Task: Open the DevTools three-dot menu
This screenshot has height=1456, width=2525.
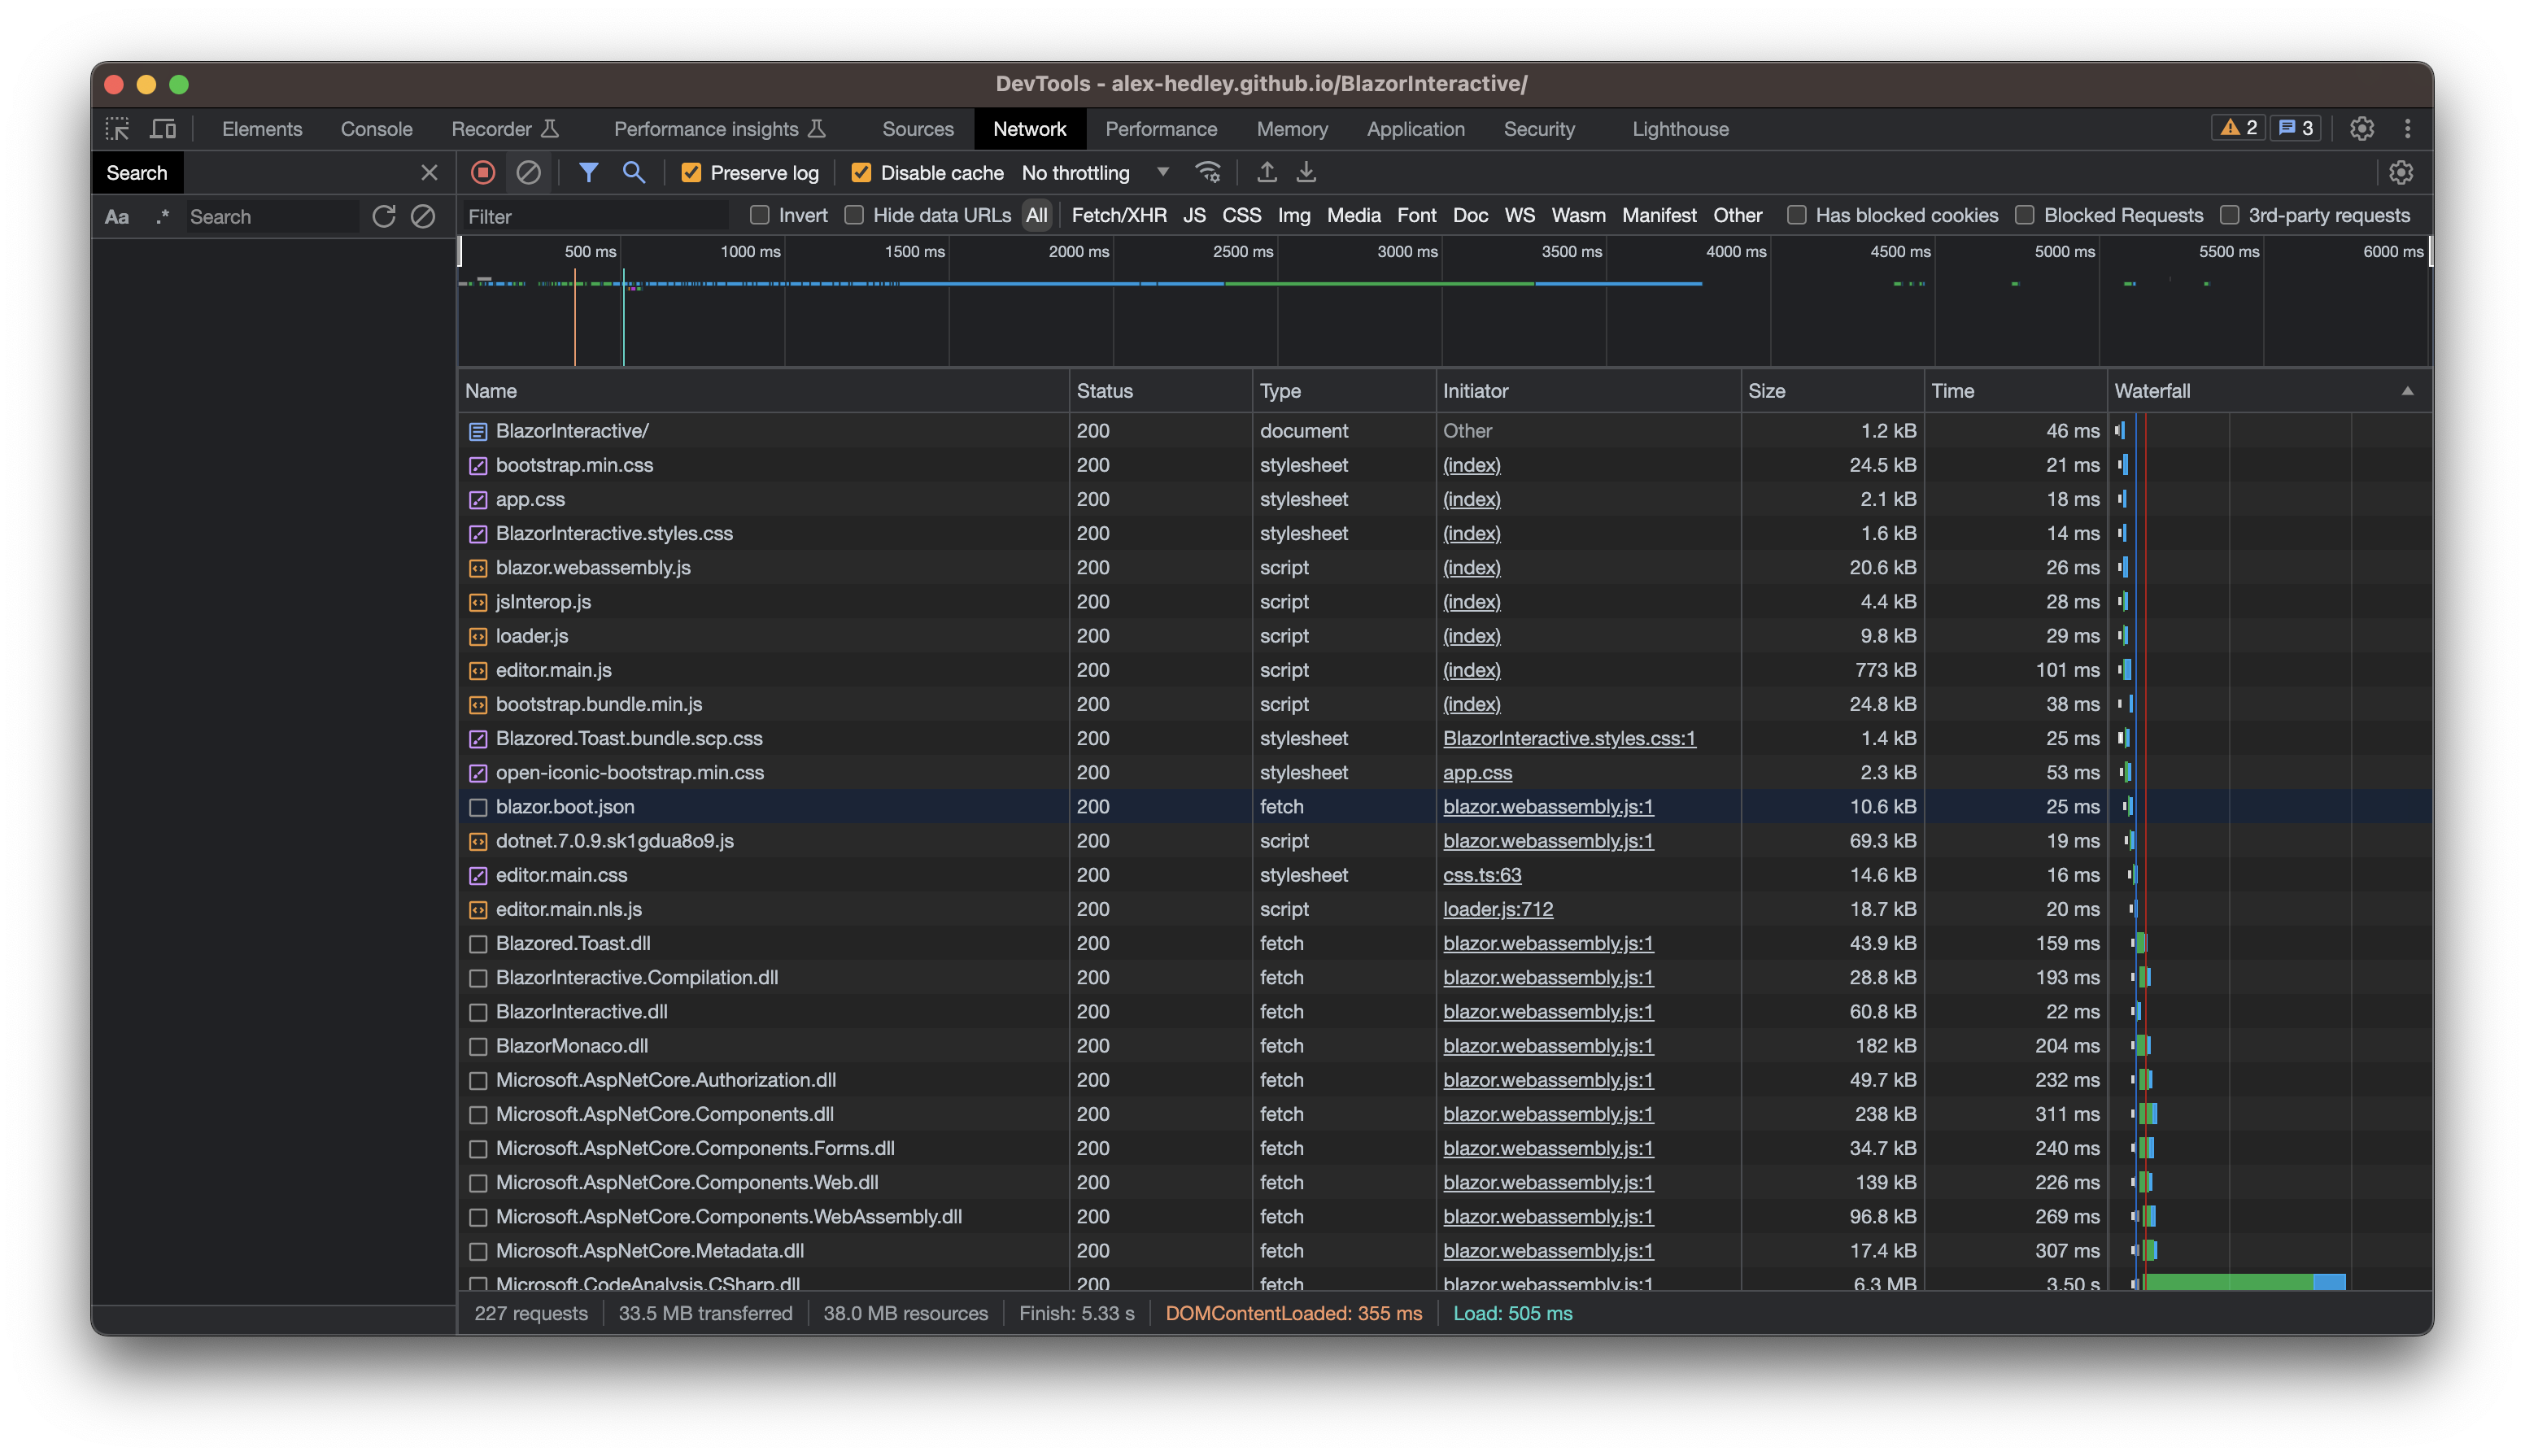Action: 2408,129
